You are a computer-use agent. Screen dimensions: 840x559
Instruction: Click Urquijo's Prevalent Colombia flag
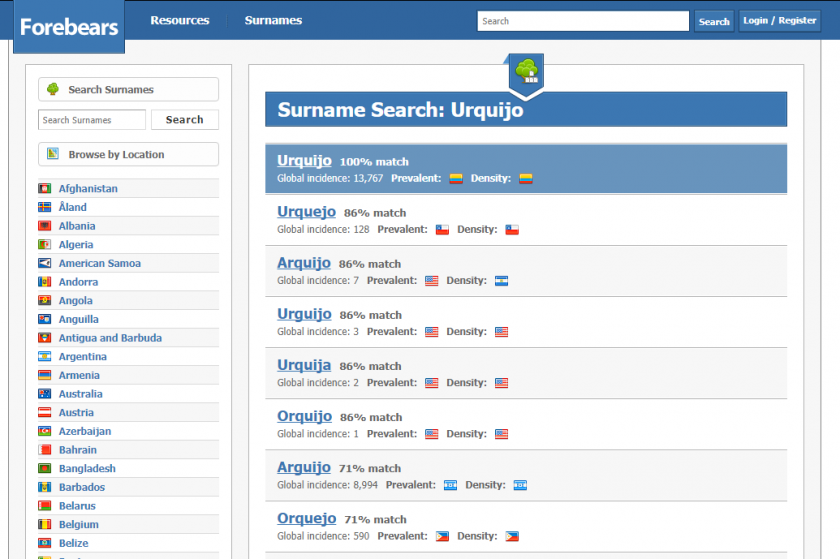456,178
